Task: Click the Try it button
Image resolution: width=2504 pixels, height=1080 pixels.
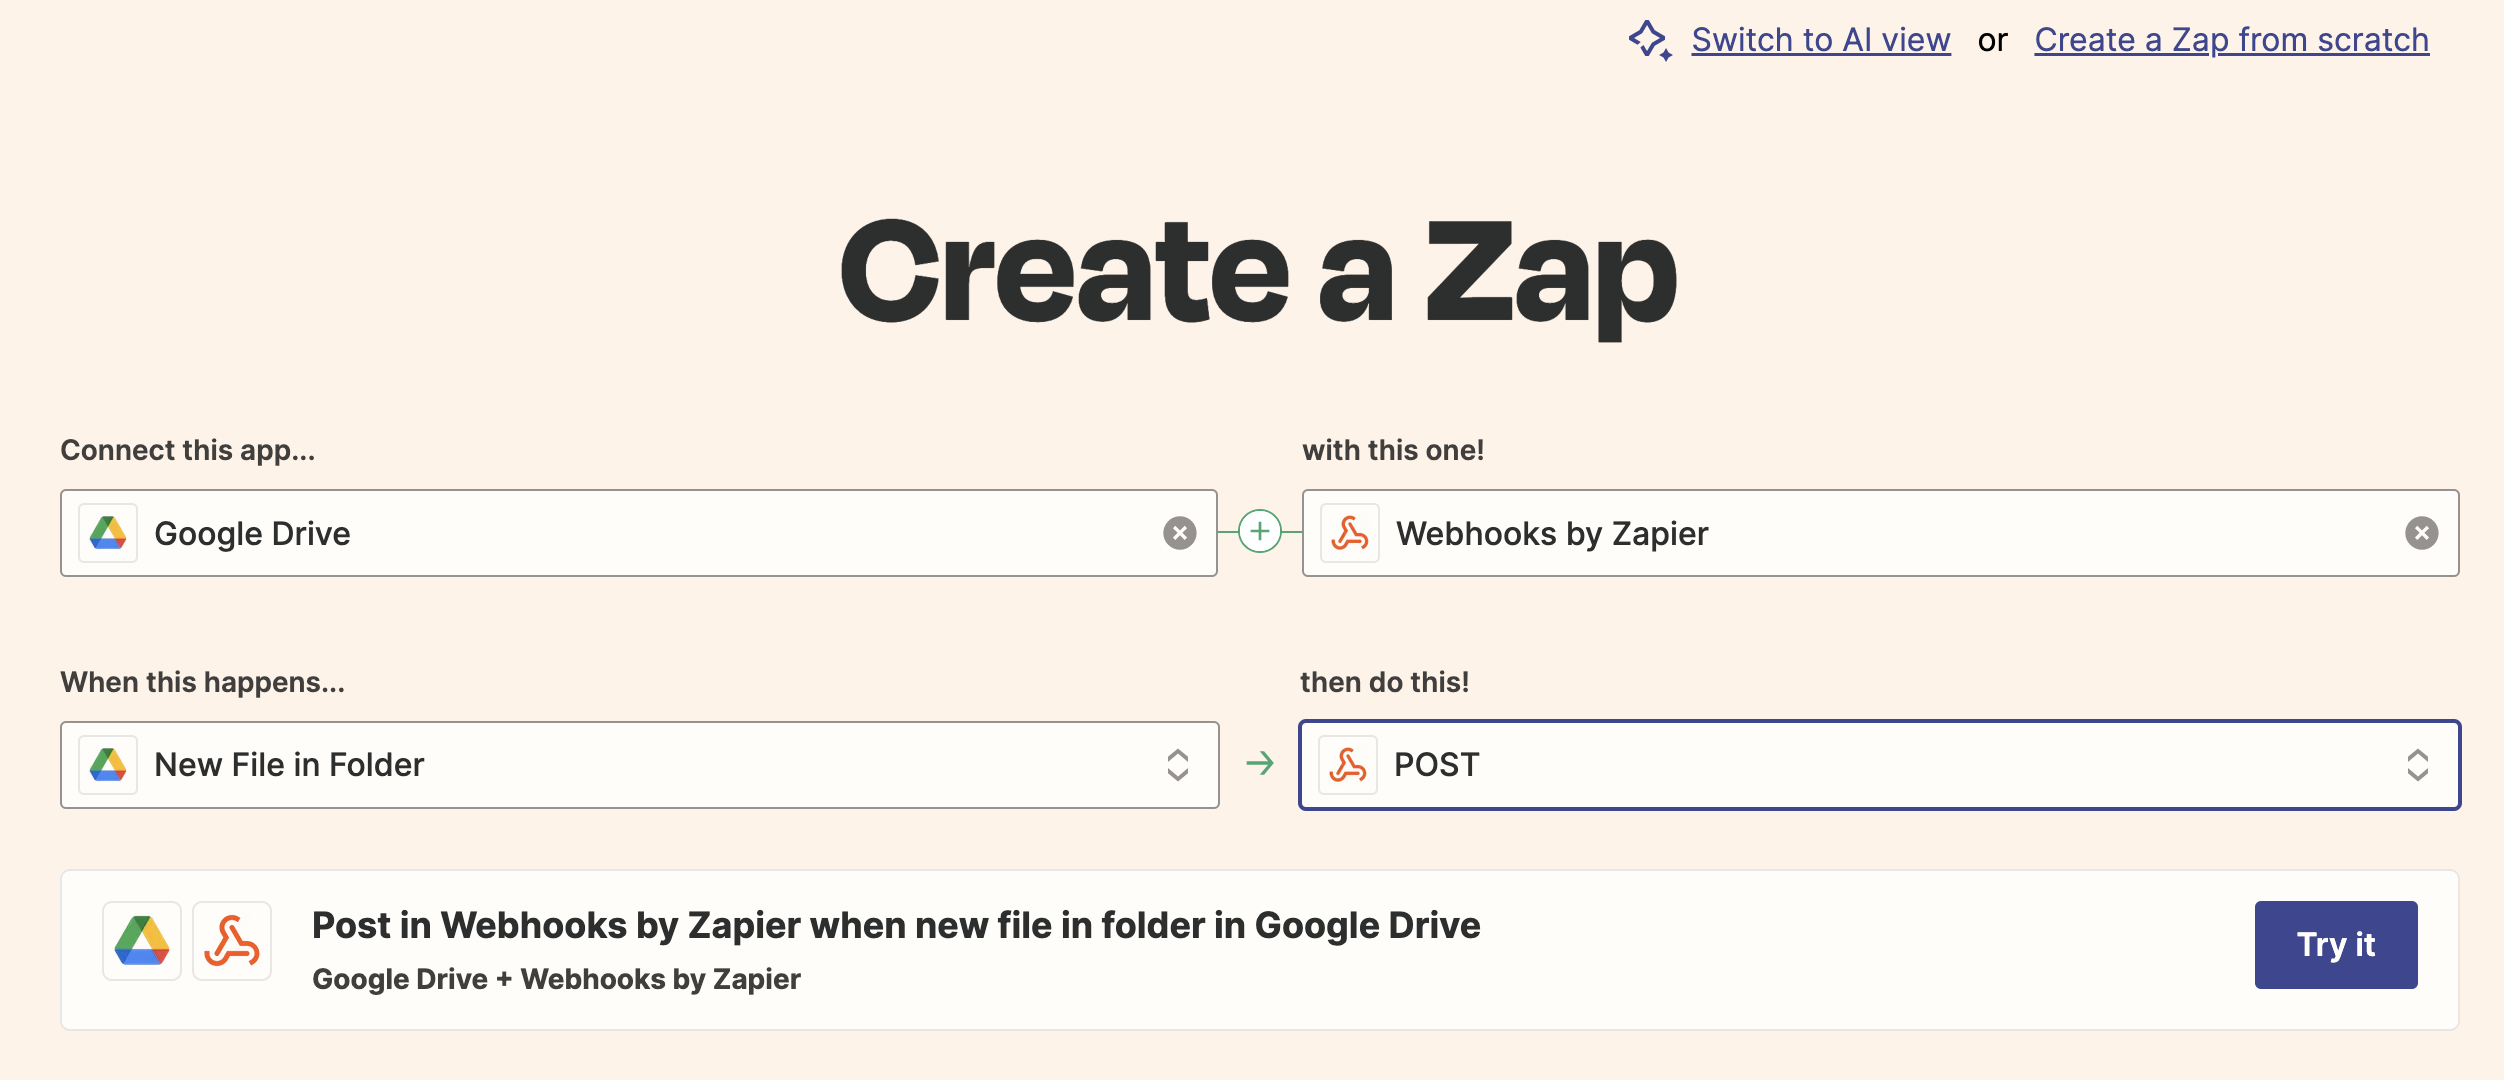Action: (2336, 945)
